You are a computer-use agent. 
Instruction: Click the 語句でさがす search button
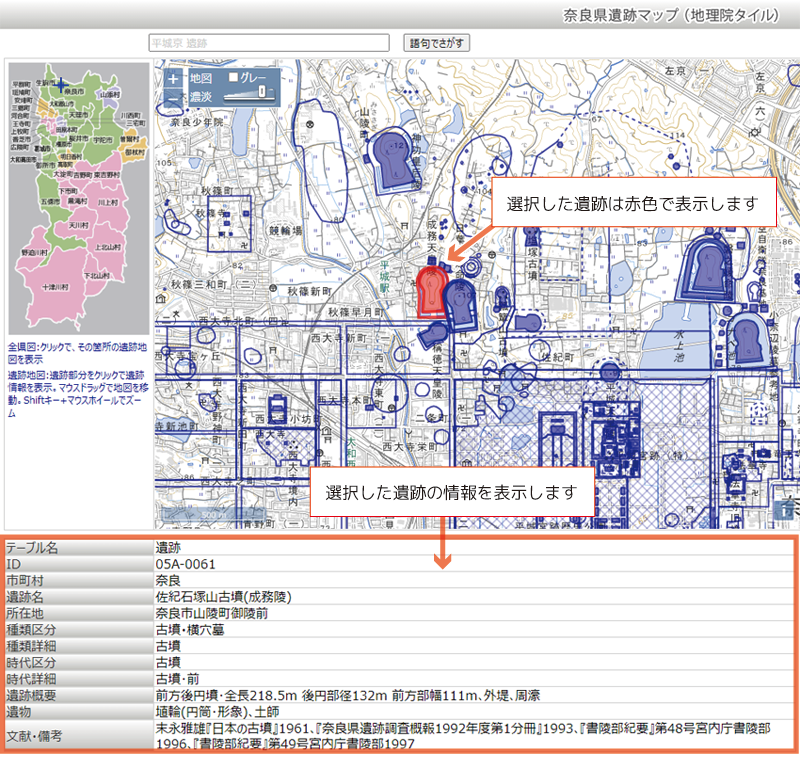[437, 43]
